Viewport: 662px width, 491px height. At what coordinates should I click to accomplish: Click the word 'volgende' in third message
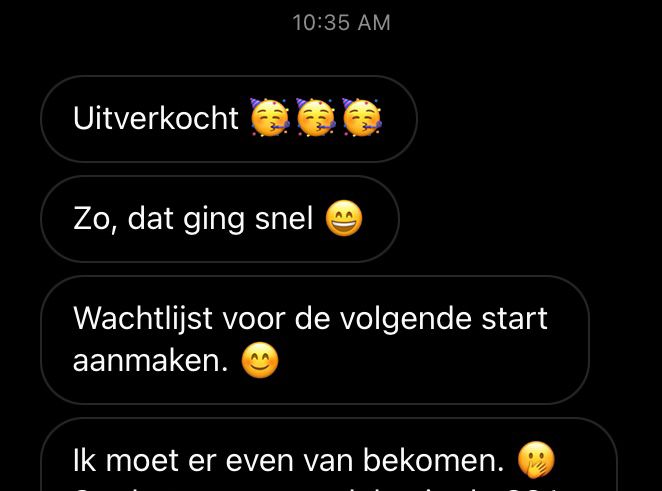point(406,319)
